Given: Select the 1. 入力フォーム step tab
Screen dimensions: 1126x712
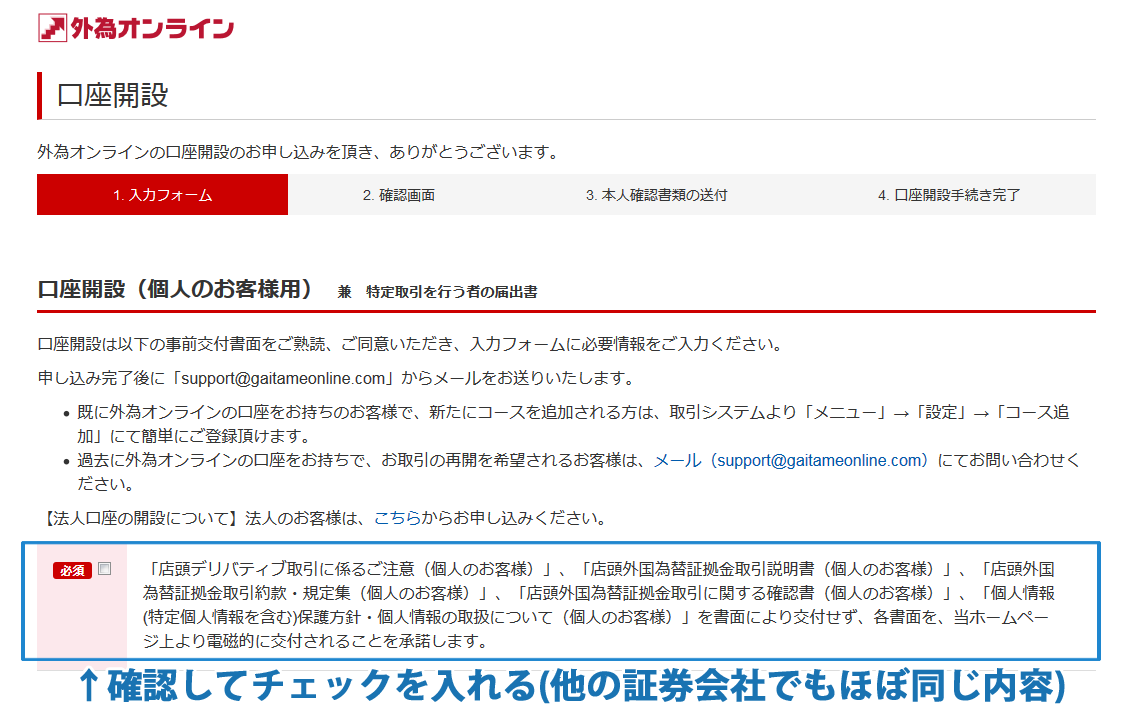Looking at the screenshot, I should 162,194.
